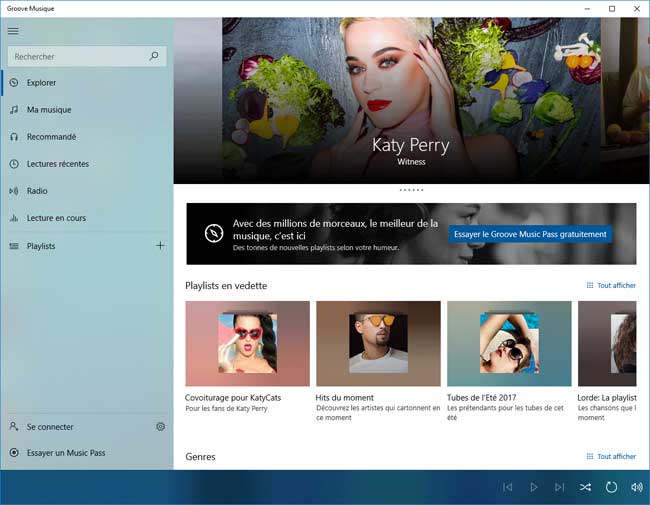Click the compass icon in the promo banner
The width and height of the screenshot is (650, 505).
pos(214,233)
